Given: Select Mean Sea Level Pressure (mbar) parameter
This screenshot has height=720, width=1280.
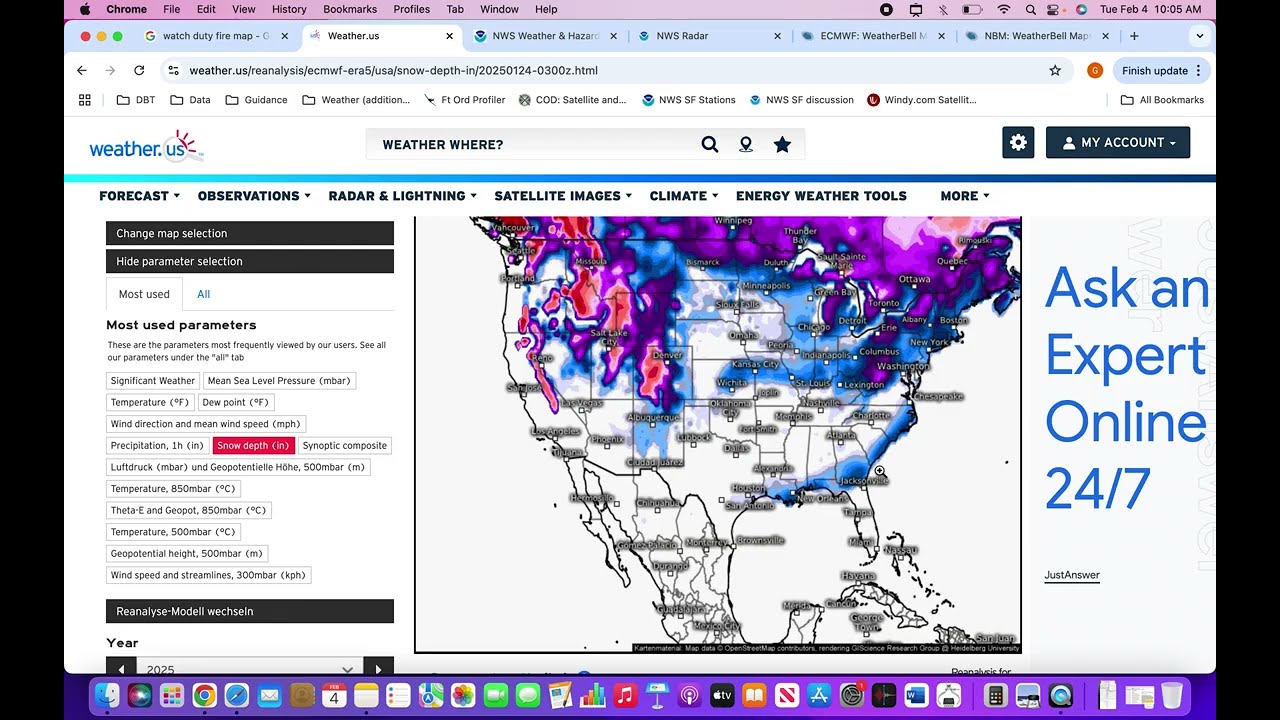Looking at the screenshot, I should click(x=279, y=381).
